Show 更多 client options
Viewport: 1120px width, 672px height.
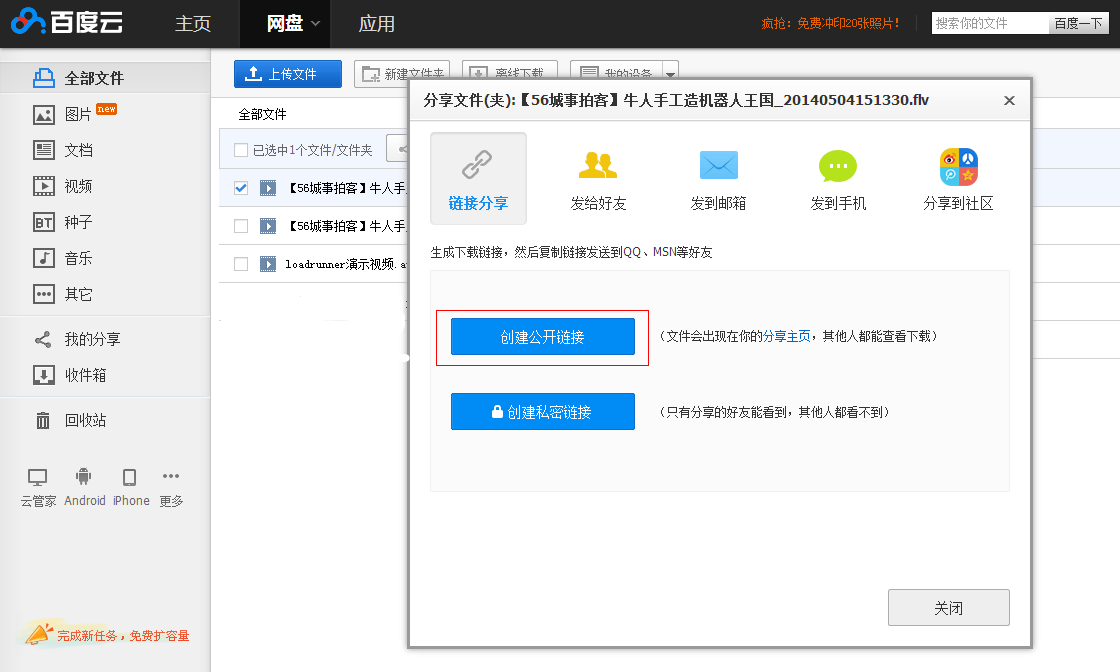coord(171,478)
